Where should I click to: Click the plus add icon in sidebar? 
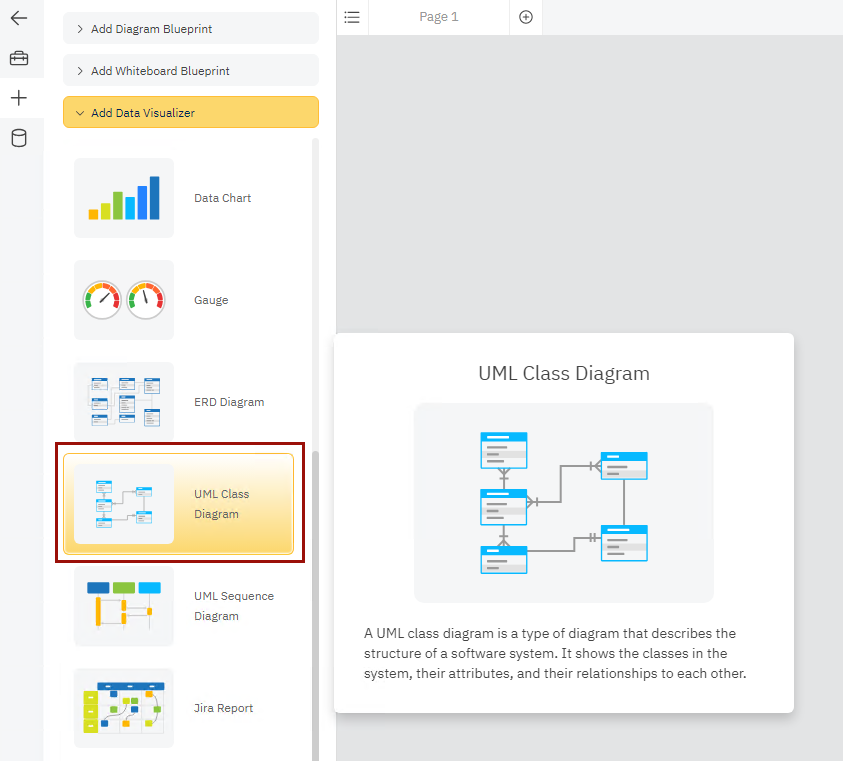(x=19, y=98)
